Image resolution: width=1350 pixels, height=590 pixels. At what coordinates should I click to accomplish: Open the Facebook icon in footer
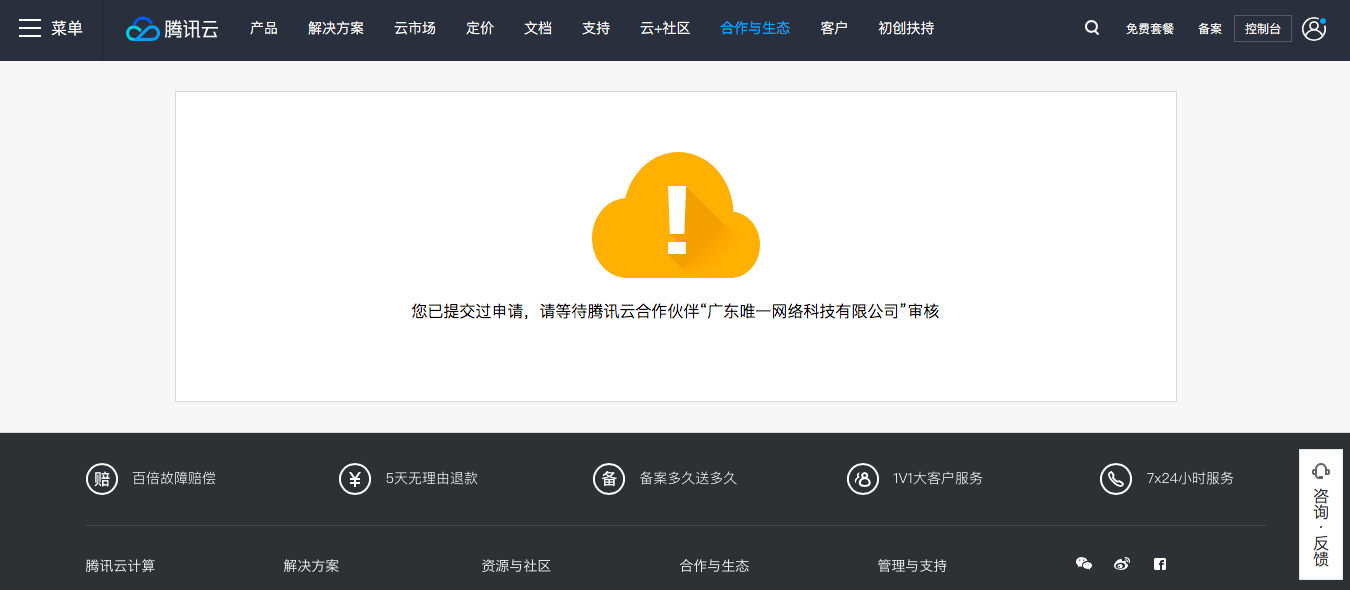[x=1160, y=564]
